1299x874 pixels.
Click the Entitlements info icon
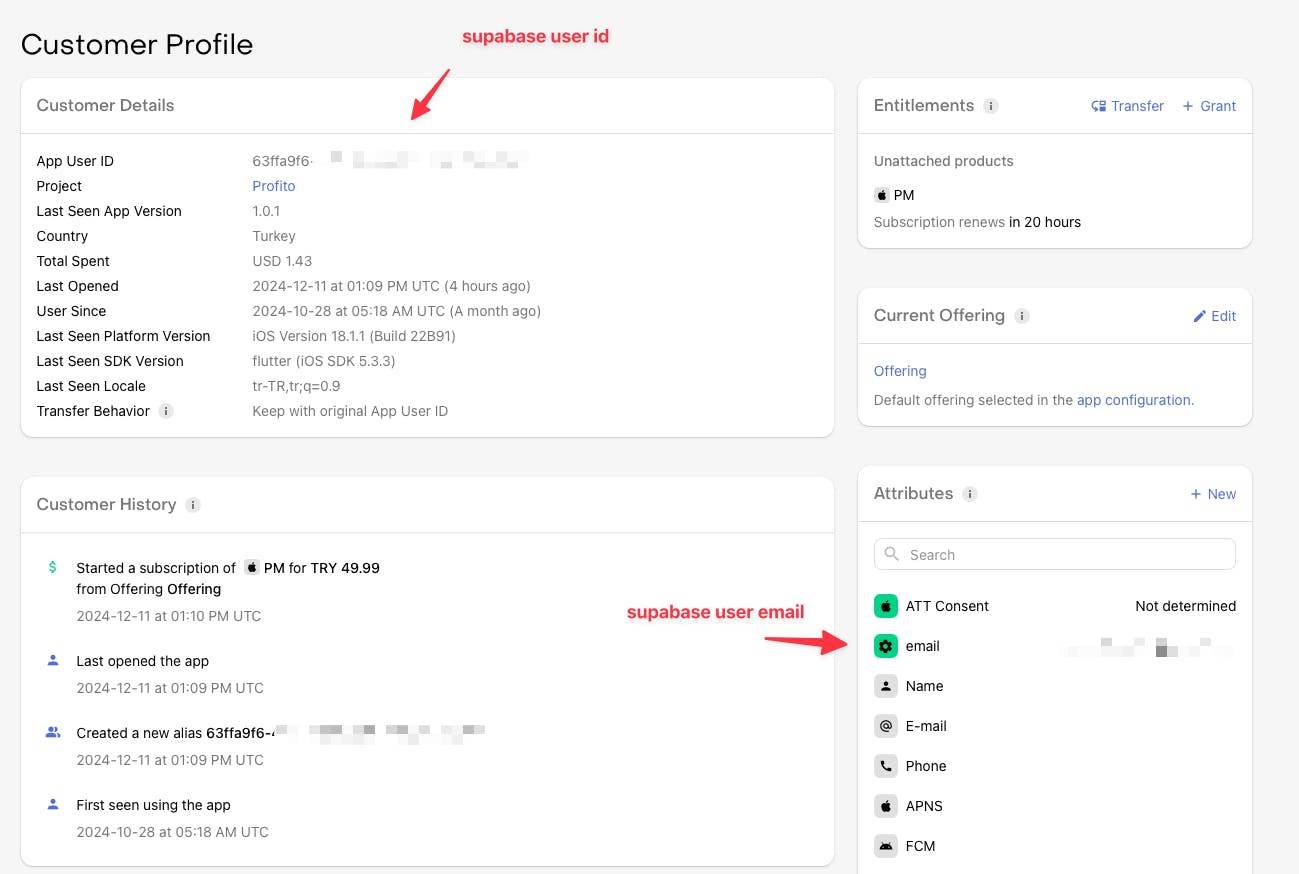point(991,106)
